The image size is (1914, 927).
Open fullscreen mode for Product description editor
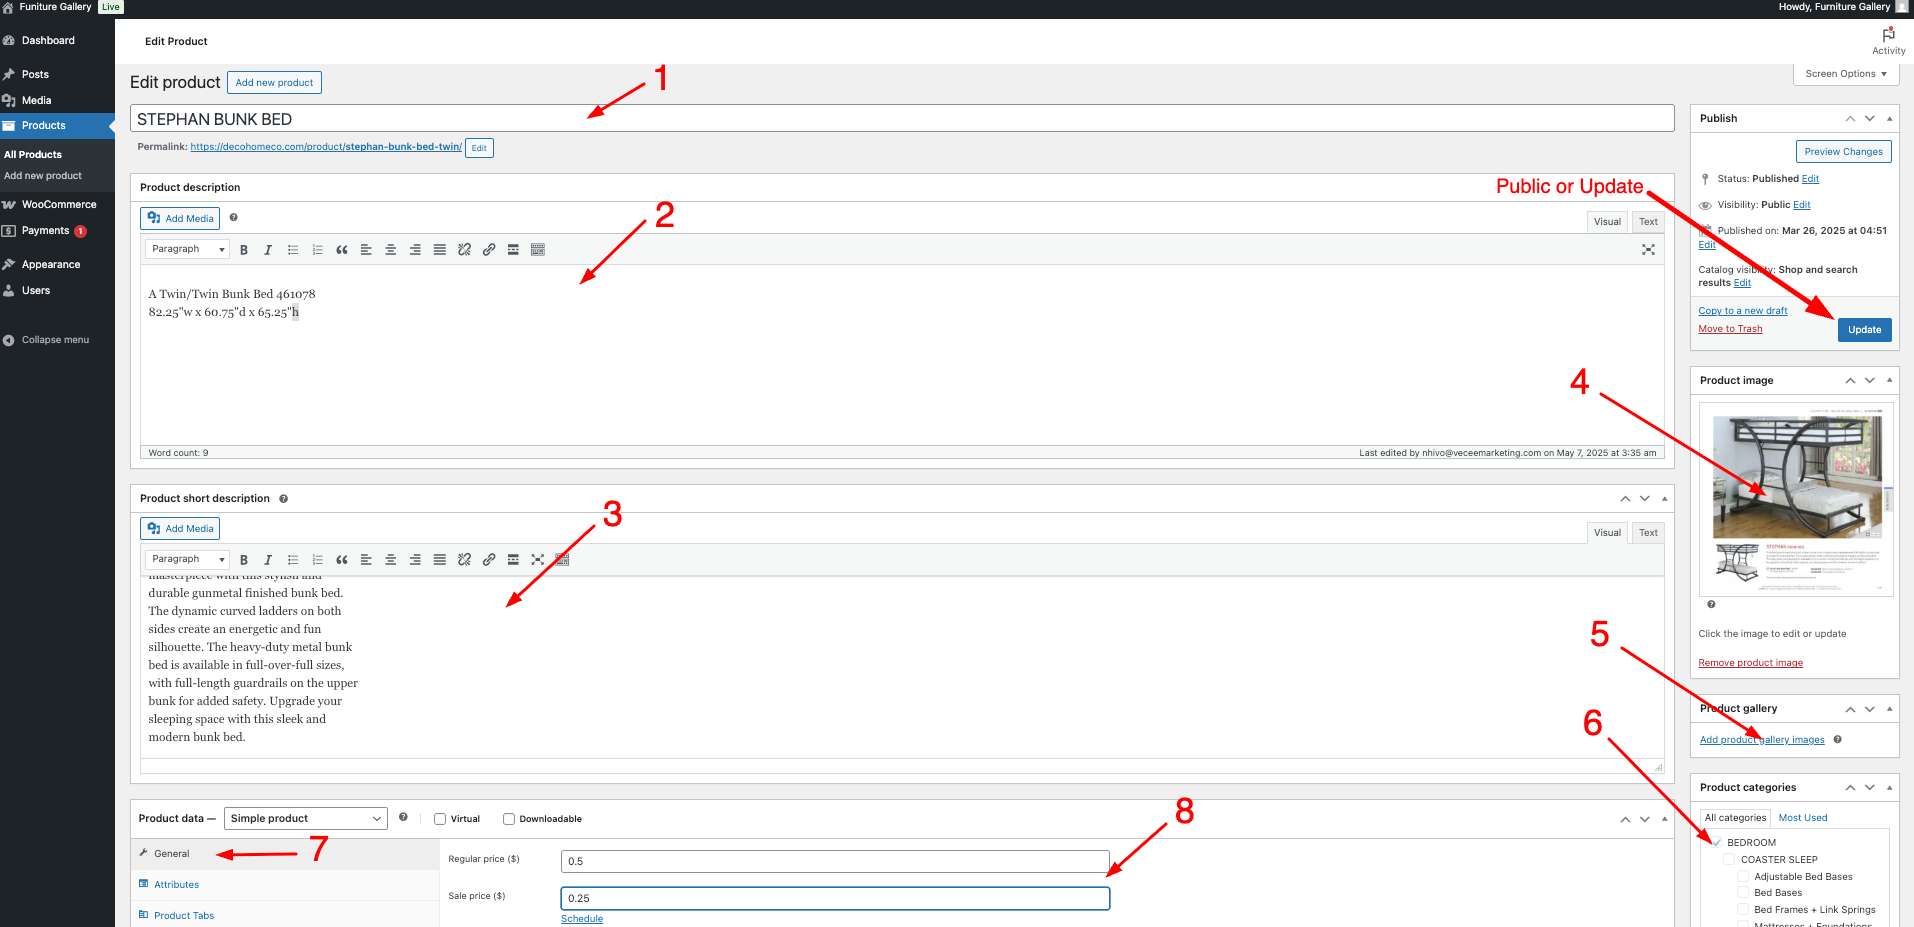pyautogui.click(x=1648, y=250)
